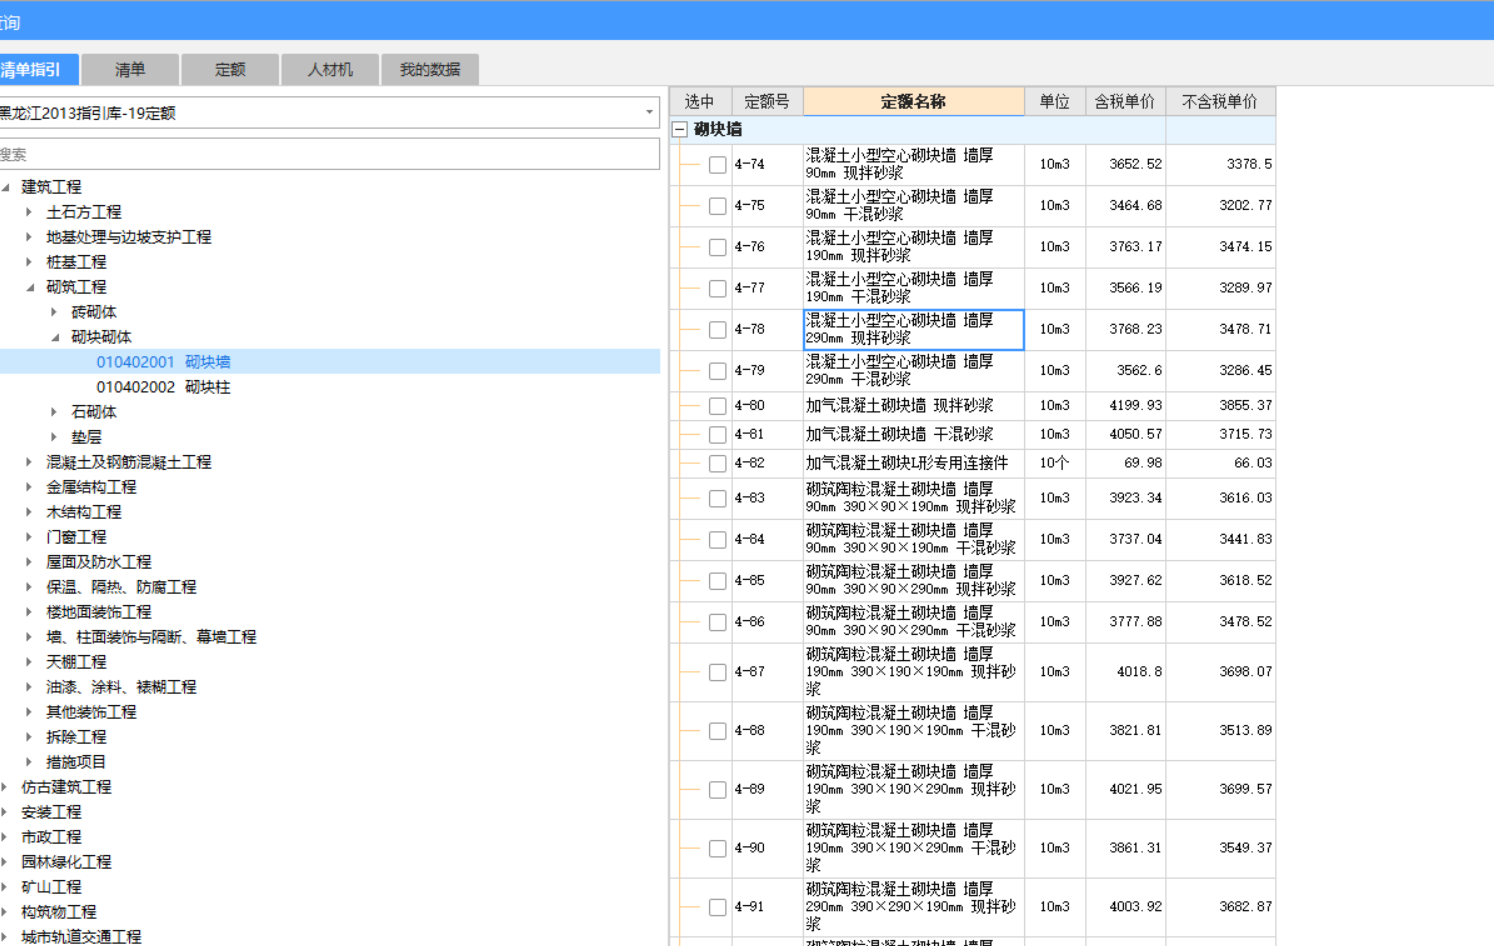
Task: Check the box for quota 4-91
Action: pos(717,907)
